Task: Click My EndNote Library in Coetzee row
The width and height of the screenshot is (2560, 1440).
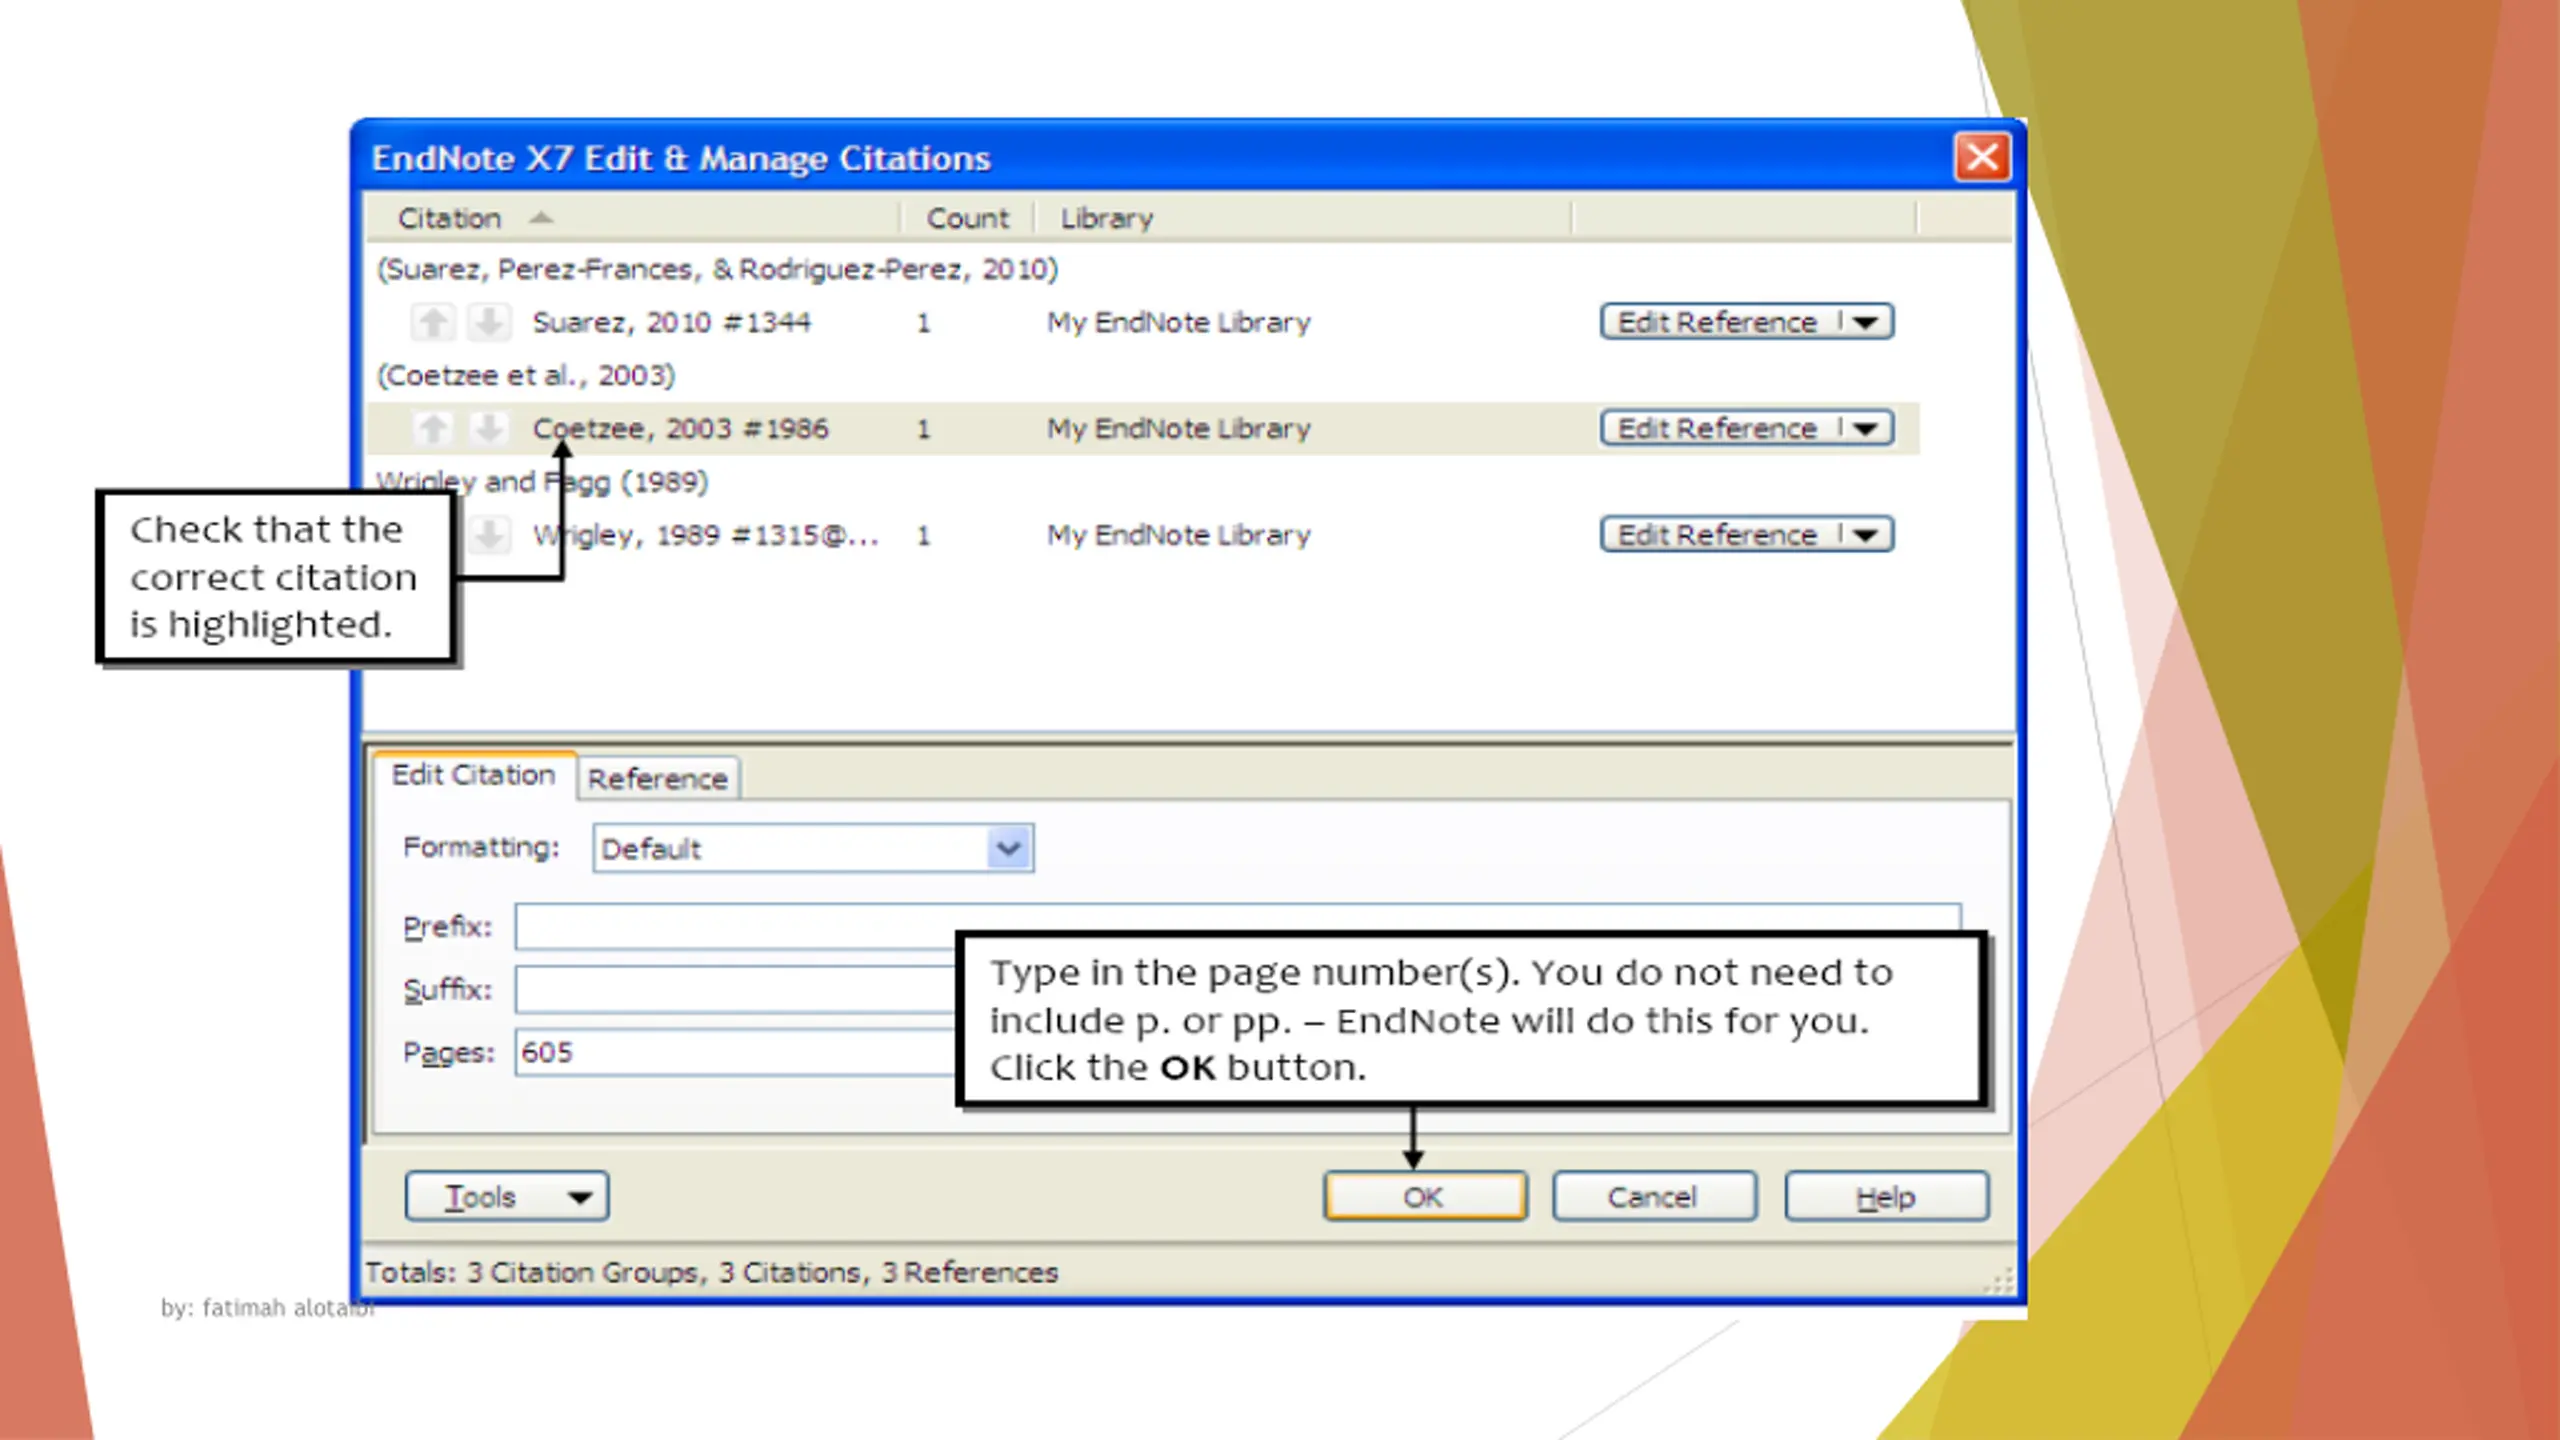Action: 1178,429
